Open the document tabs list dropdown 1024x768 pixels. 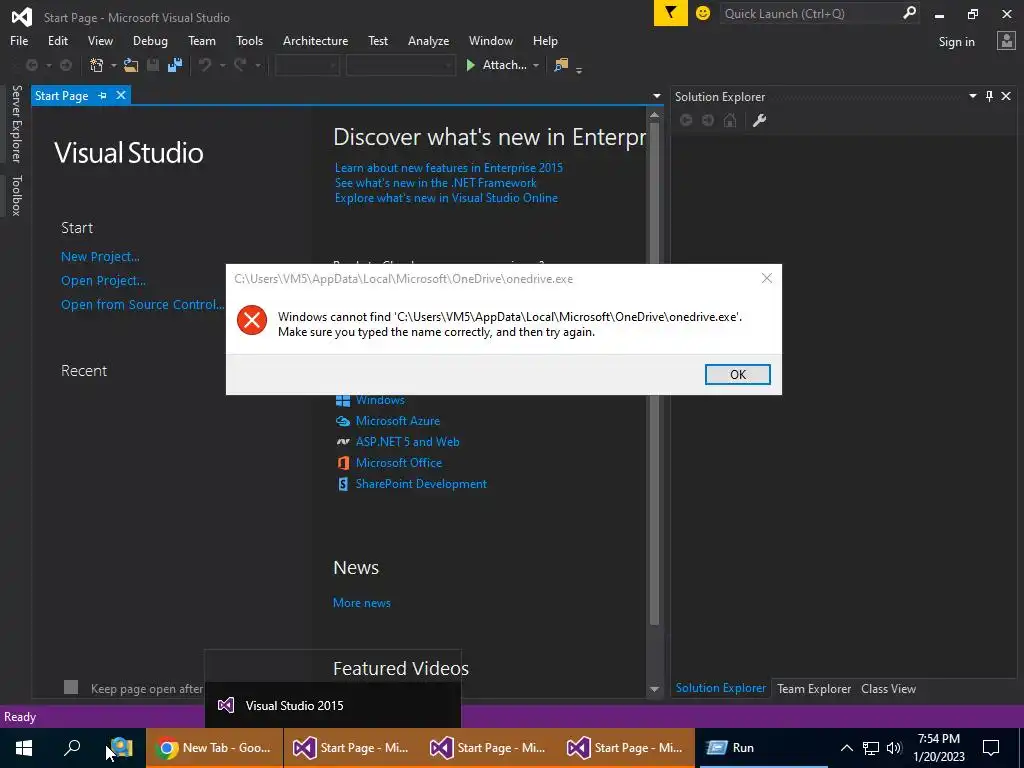[x=656, y=96]
